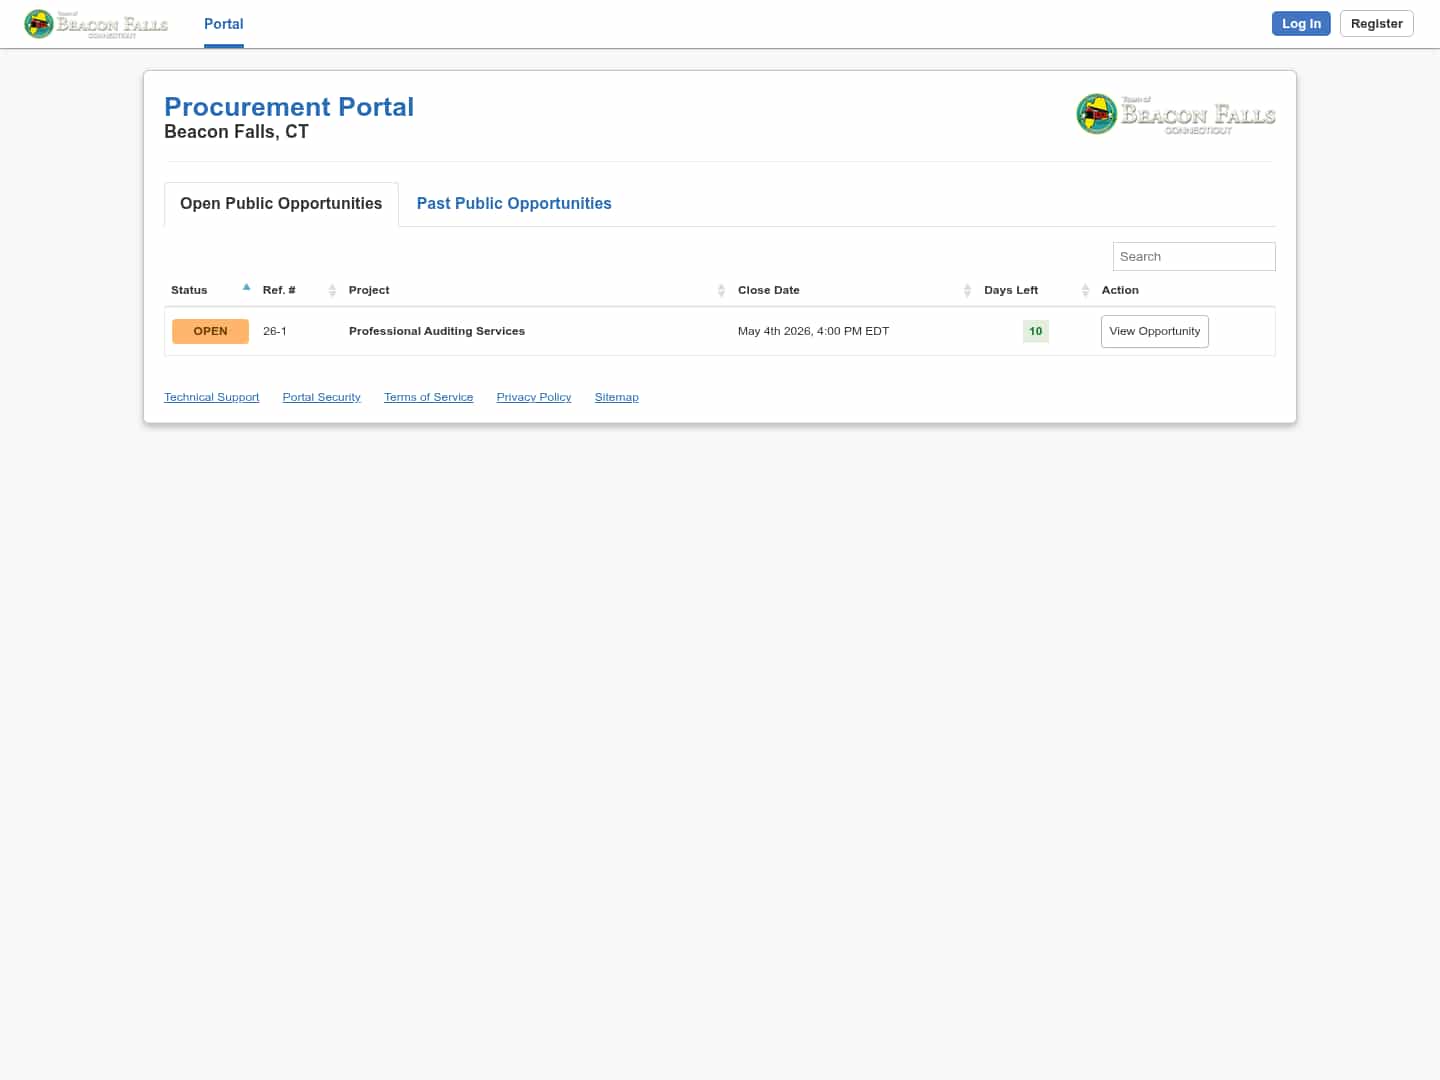The height and width of the screenshot is (1080, 1440).
Task: Open the Privacy Policy link
Action: click(533, 398)
